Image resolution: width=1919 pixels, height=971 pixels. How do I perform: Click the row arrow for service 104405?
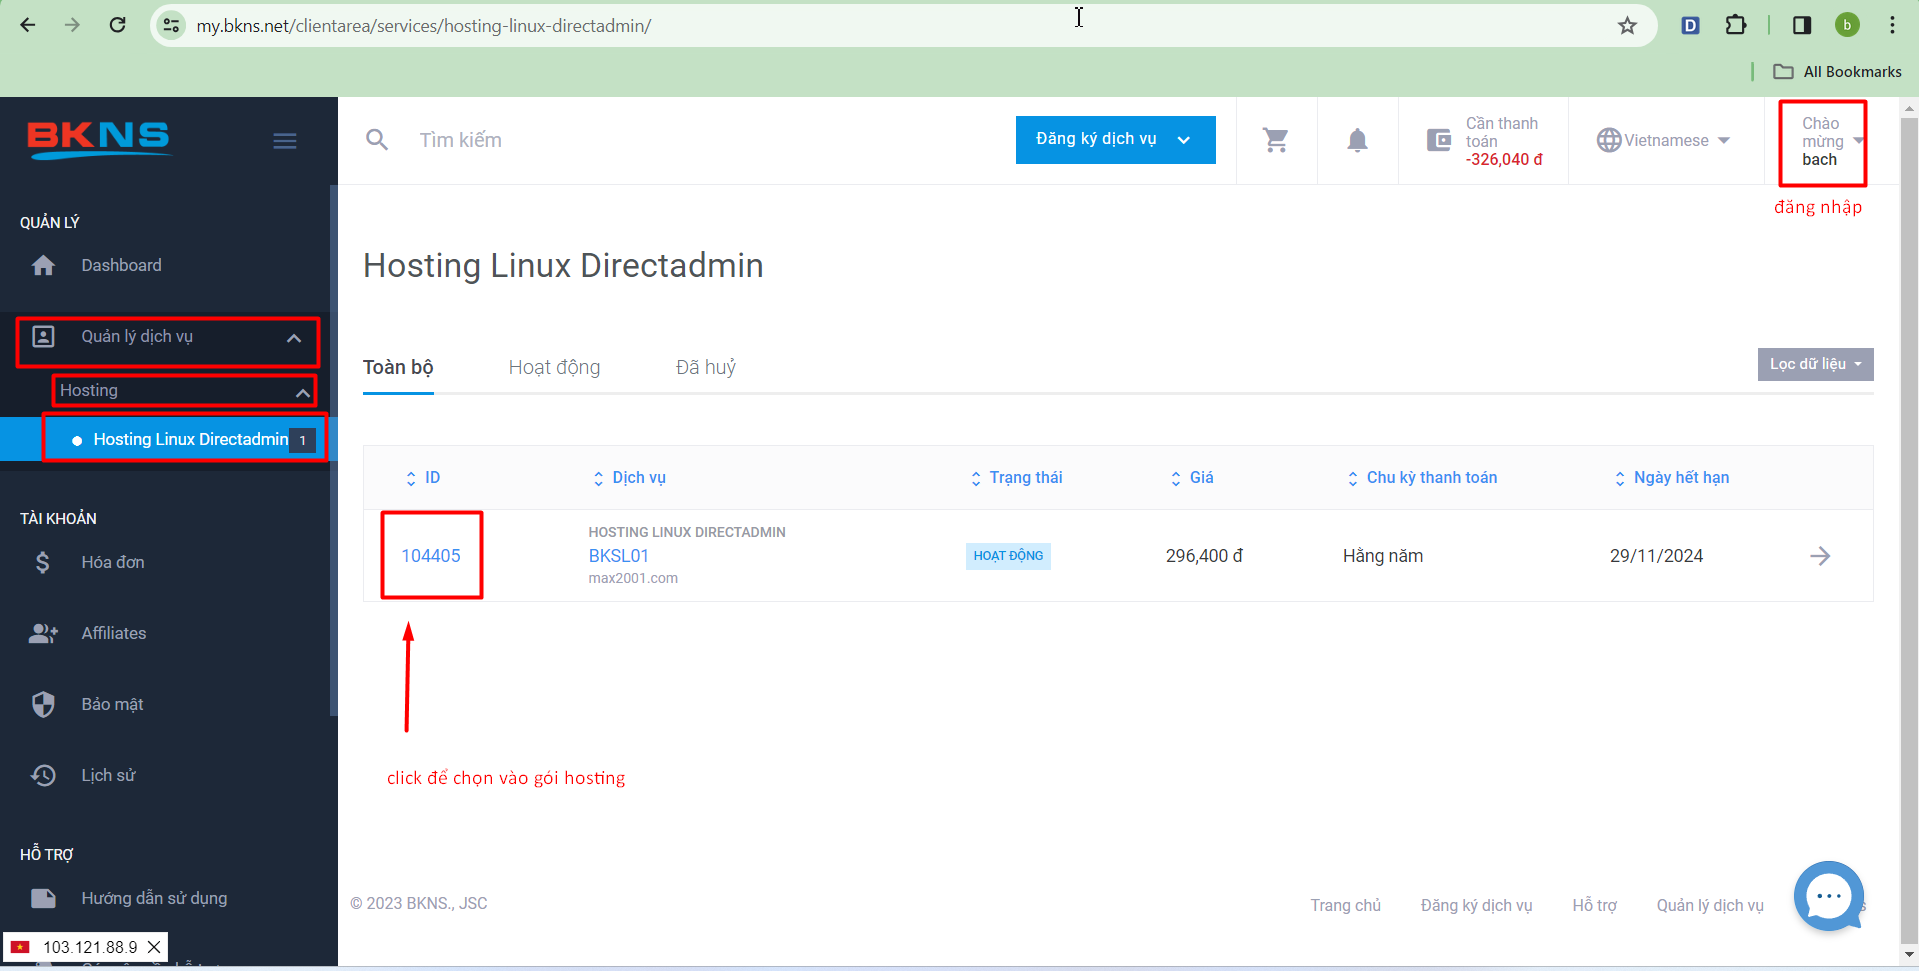tap(1820, 556)
